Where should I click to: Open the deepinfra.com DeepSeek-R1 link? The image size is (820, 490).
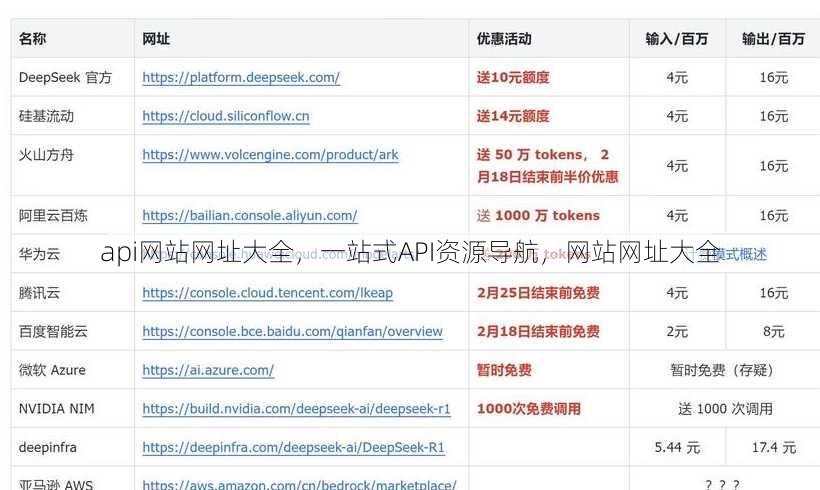click(293, 448)
